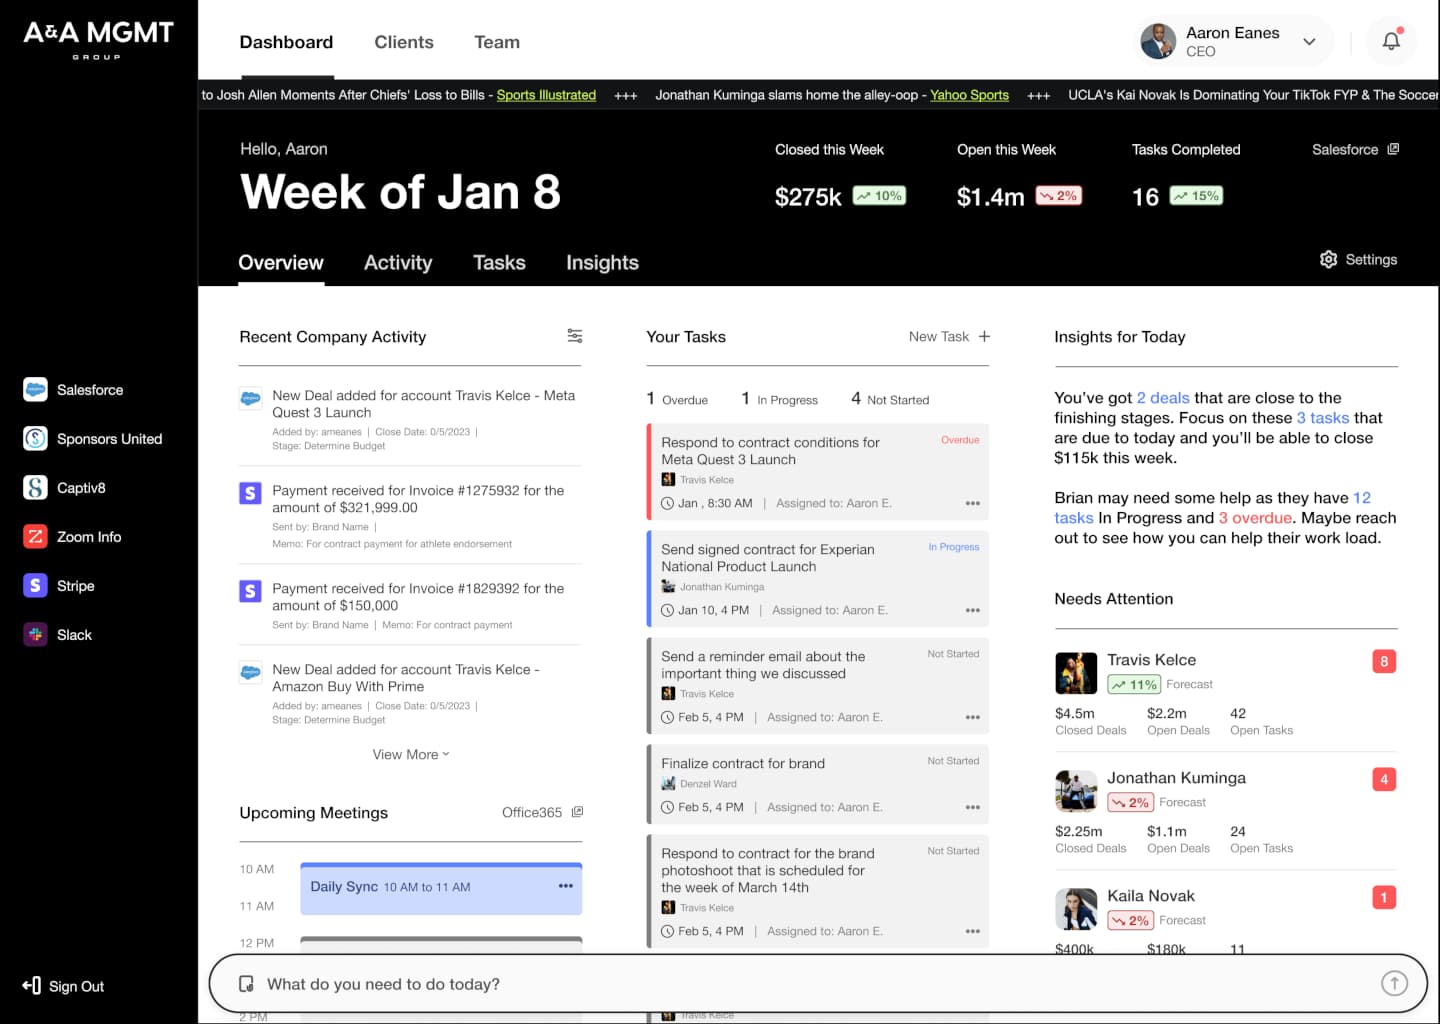Open the Daily Sync meeting block

[441, 888]
